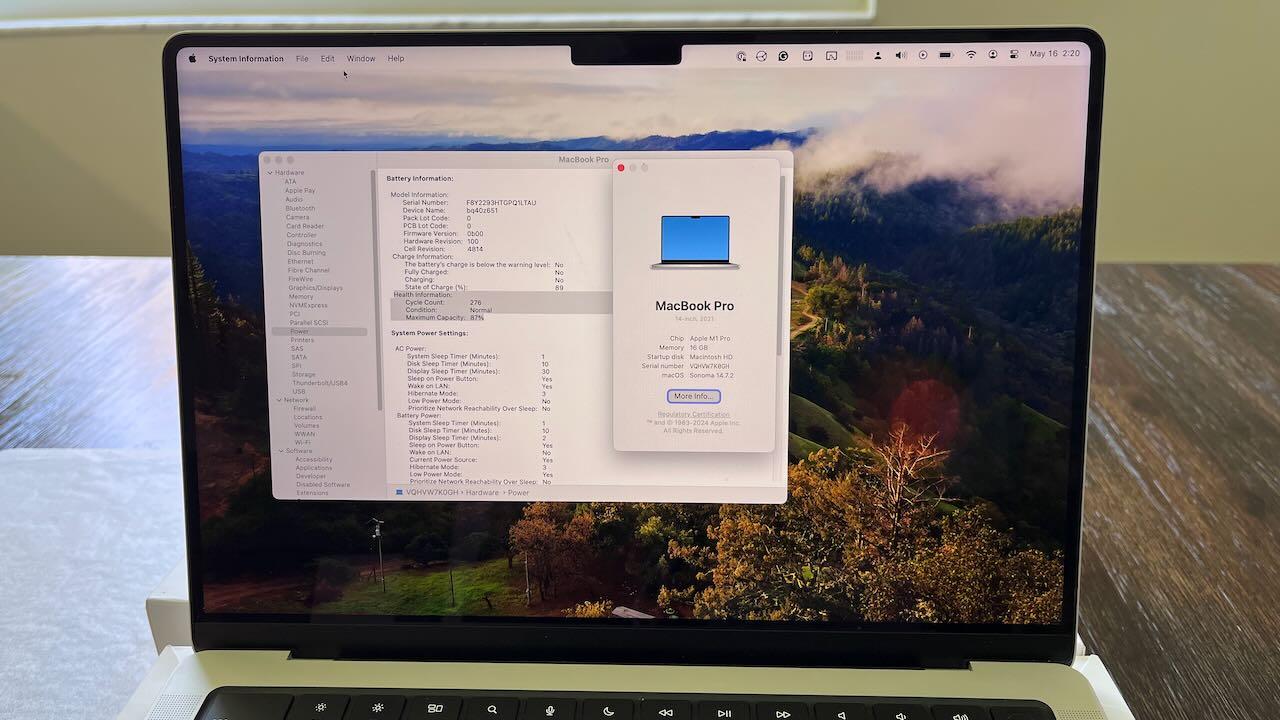Open the Regulatory Certification link
Image resolution: width=1280 pixels, height=720 pixels.
(x=693, y=414)
